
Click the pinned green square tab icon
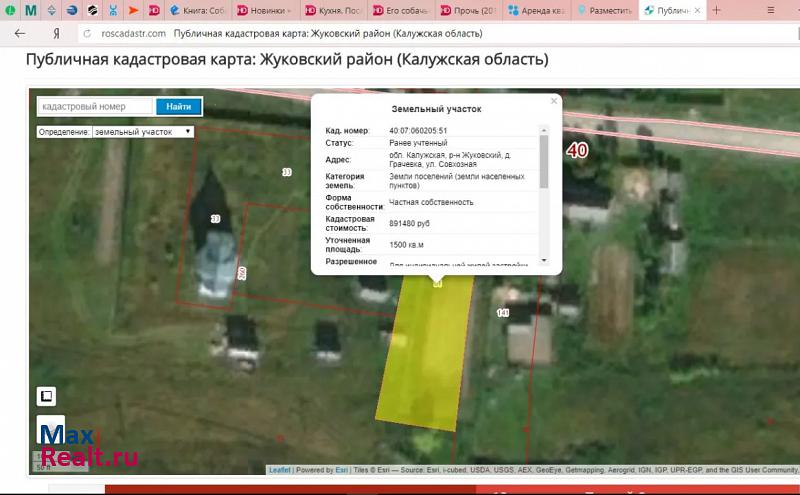coord(9,11)
